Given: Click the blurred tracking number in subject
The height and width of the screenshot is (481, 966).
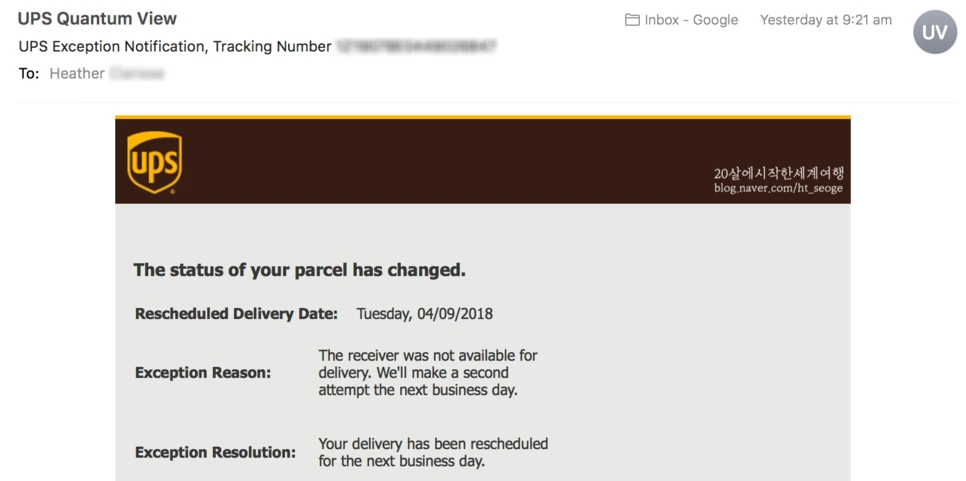Looking at the screenshot, I should coord(416,46).
